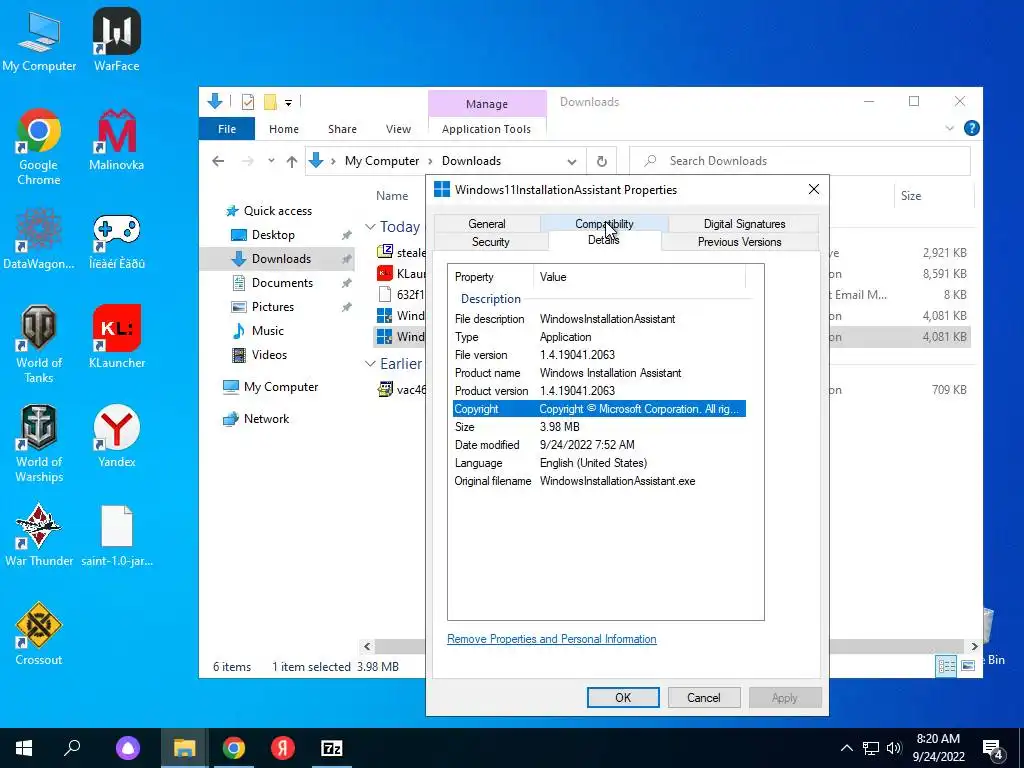This screenshot has height=768, width=1024.
Task: Open the Windows Start menu
Action: coord(24,748)
